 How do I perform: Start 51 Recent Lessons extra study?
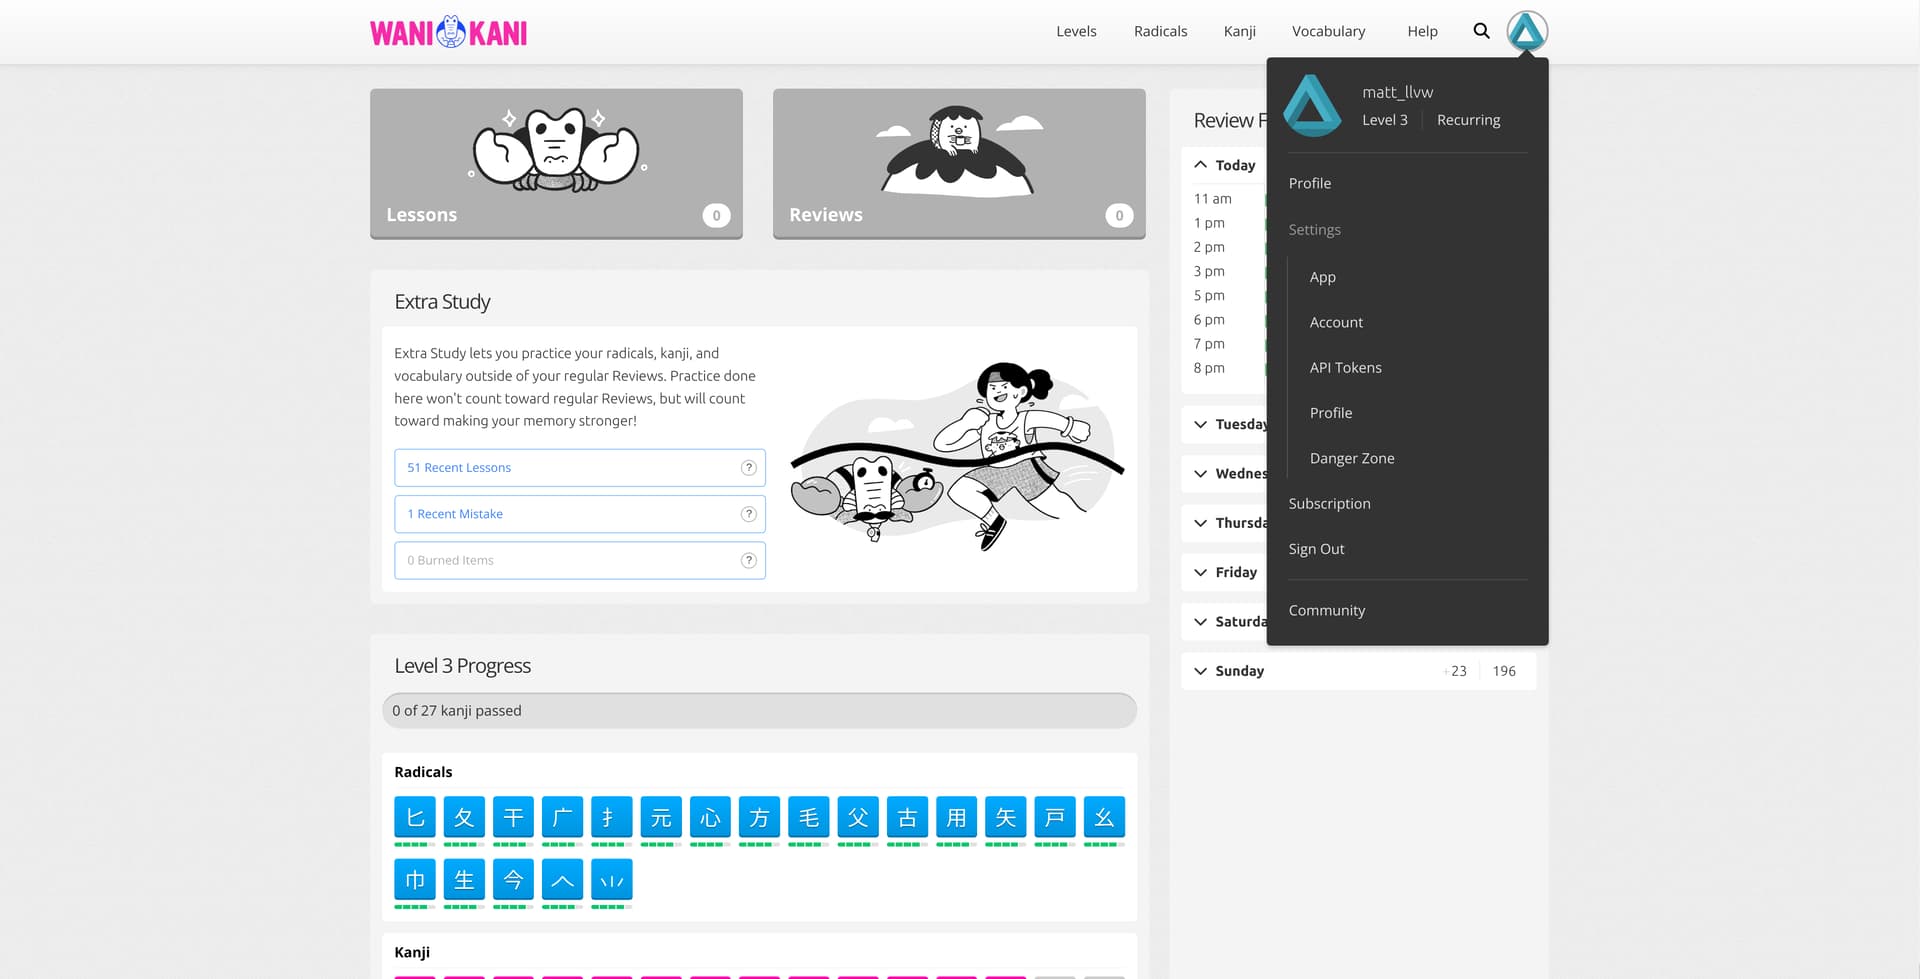pyautogui.click(x=580, y=468)
